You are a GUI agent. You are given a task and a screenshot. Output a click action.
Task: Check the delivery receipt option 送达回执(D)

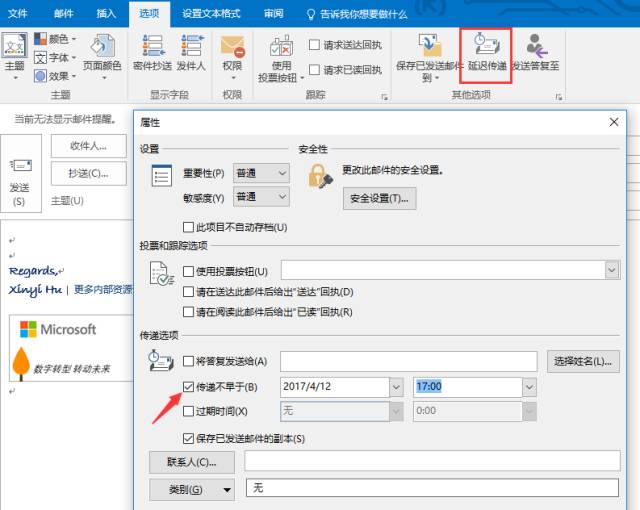pos(188,292)
